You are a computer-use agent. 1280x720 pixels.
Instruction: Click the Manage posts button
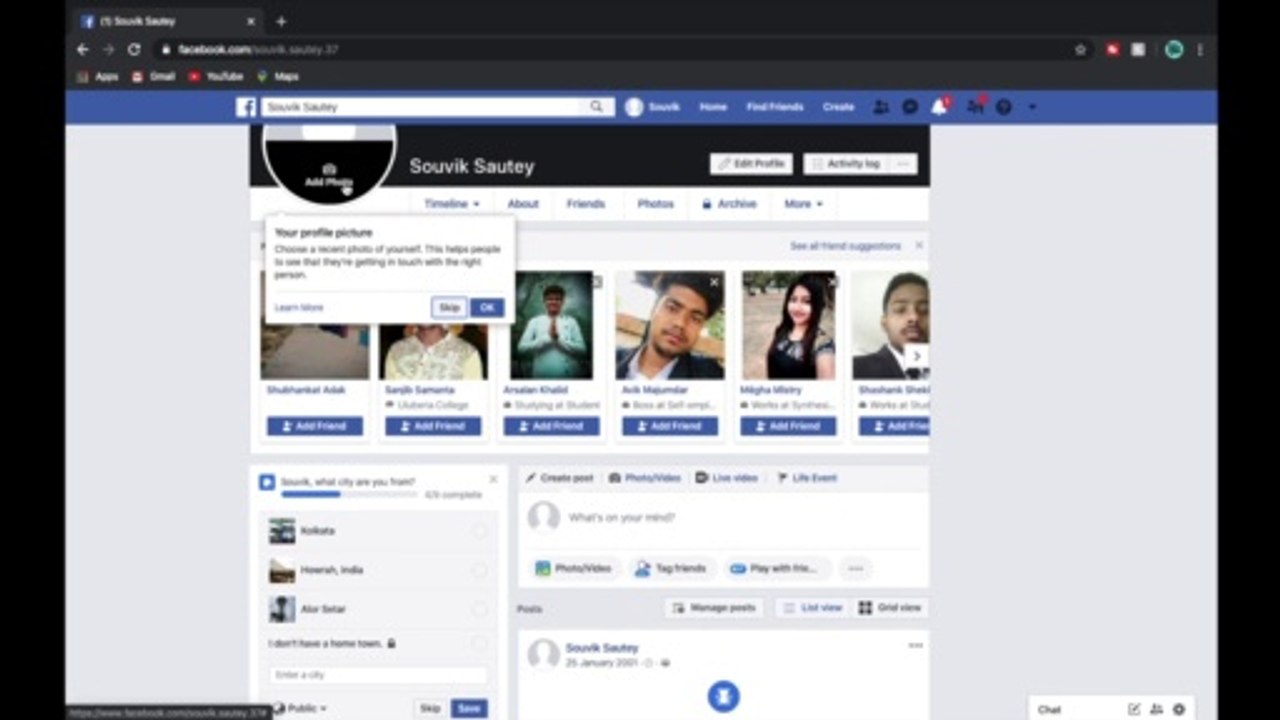714,608
